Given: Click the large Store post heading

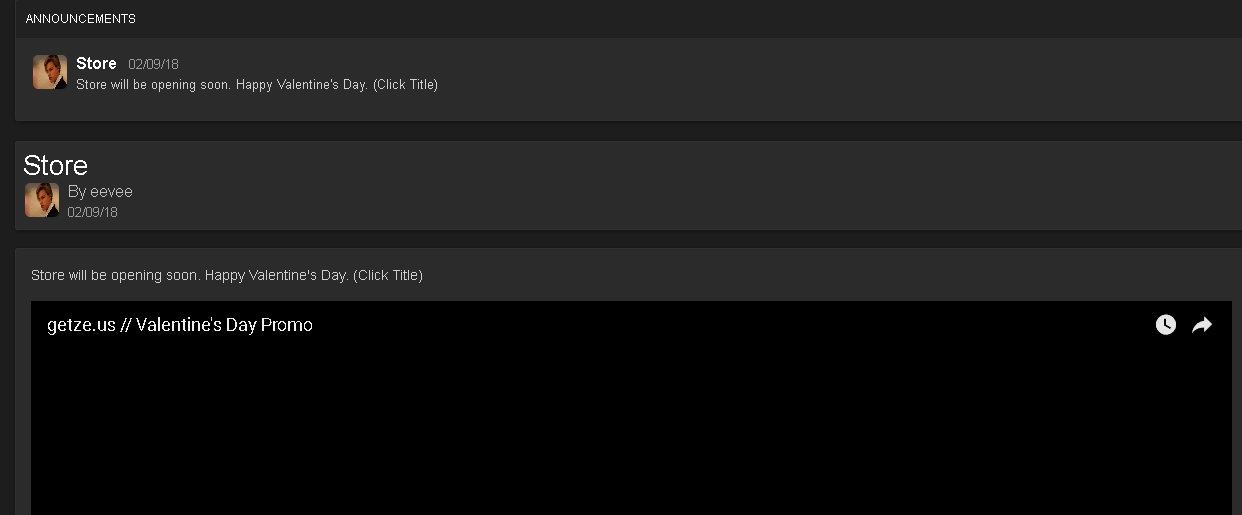Looking at the screenshot, I should (x=56, y=165).
